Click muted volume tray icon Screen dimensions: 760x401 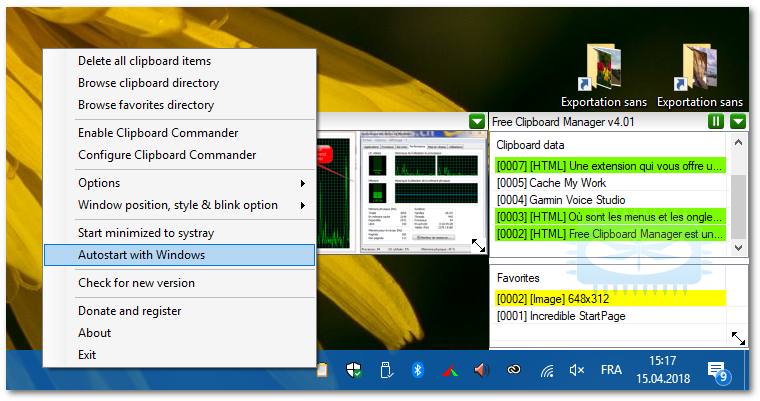[577, 370]
